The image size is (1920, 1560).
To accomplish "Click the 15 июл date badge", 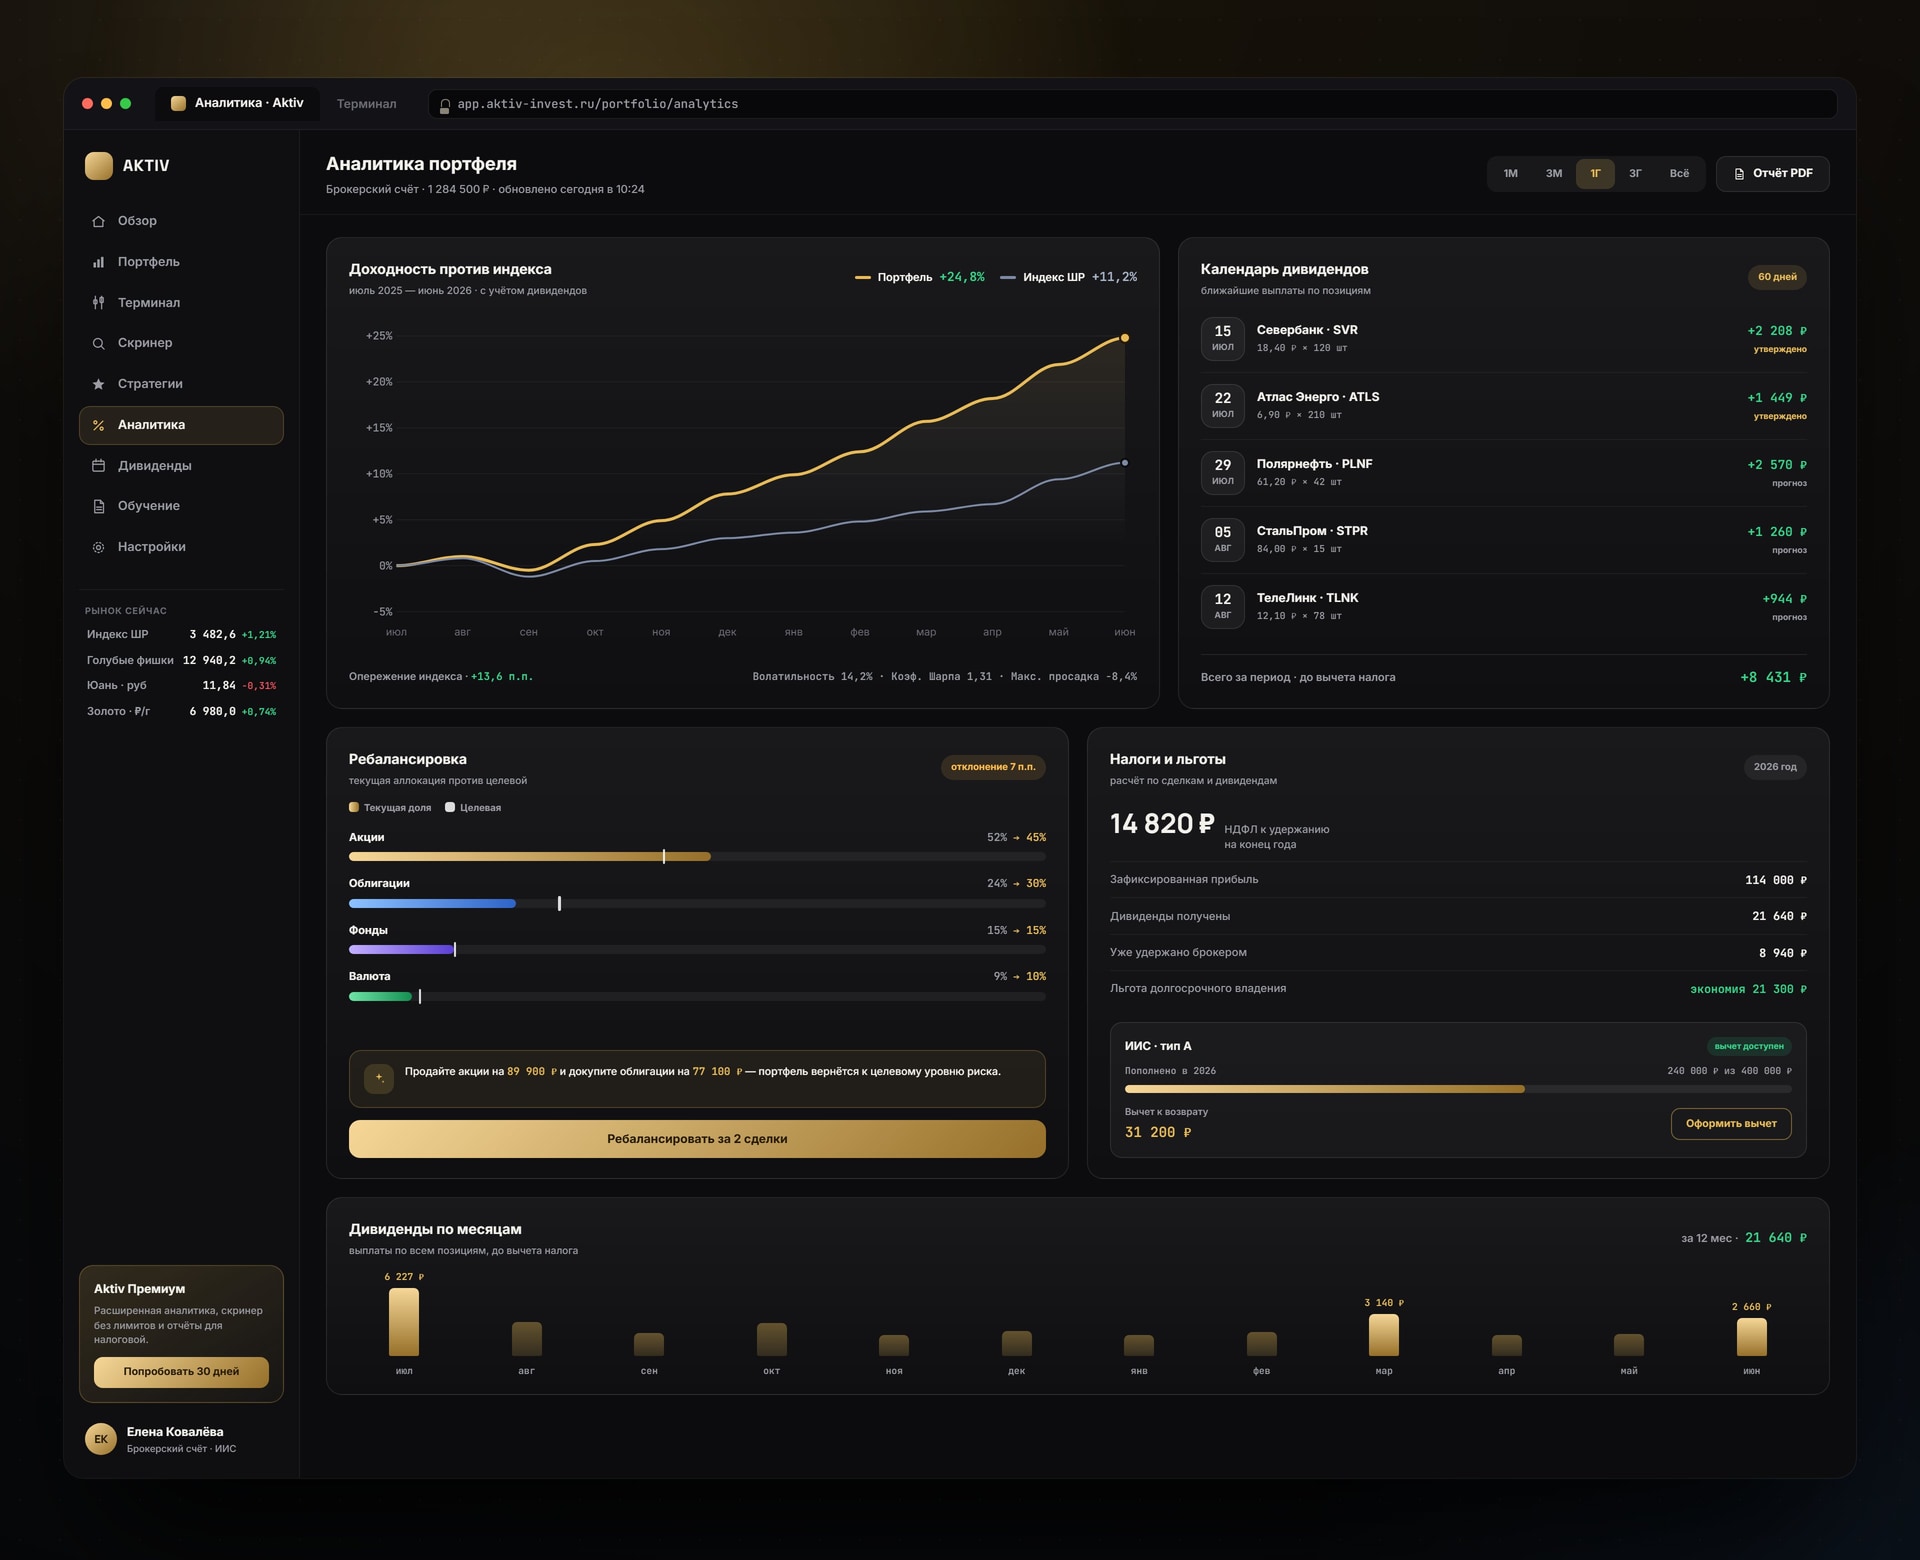I will [1223, 338].
